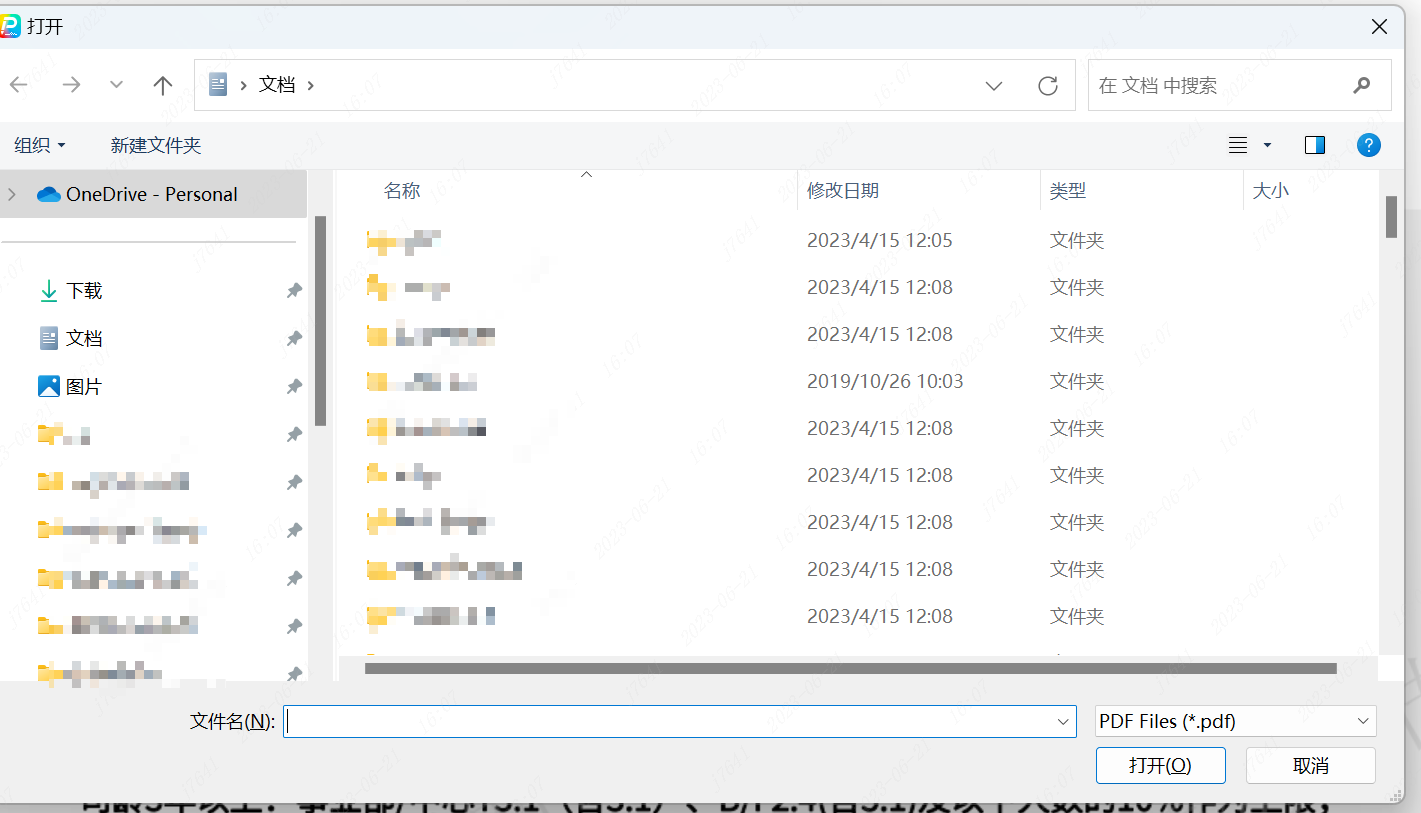Click the search magnifier icon
This screenshot has height=813, width=1421.
pyautogui.click(x=1362, y=85)
